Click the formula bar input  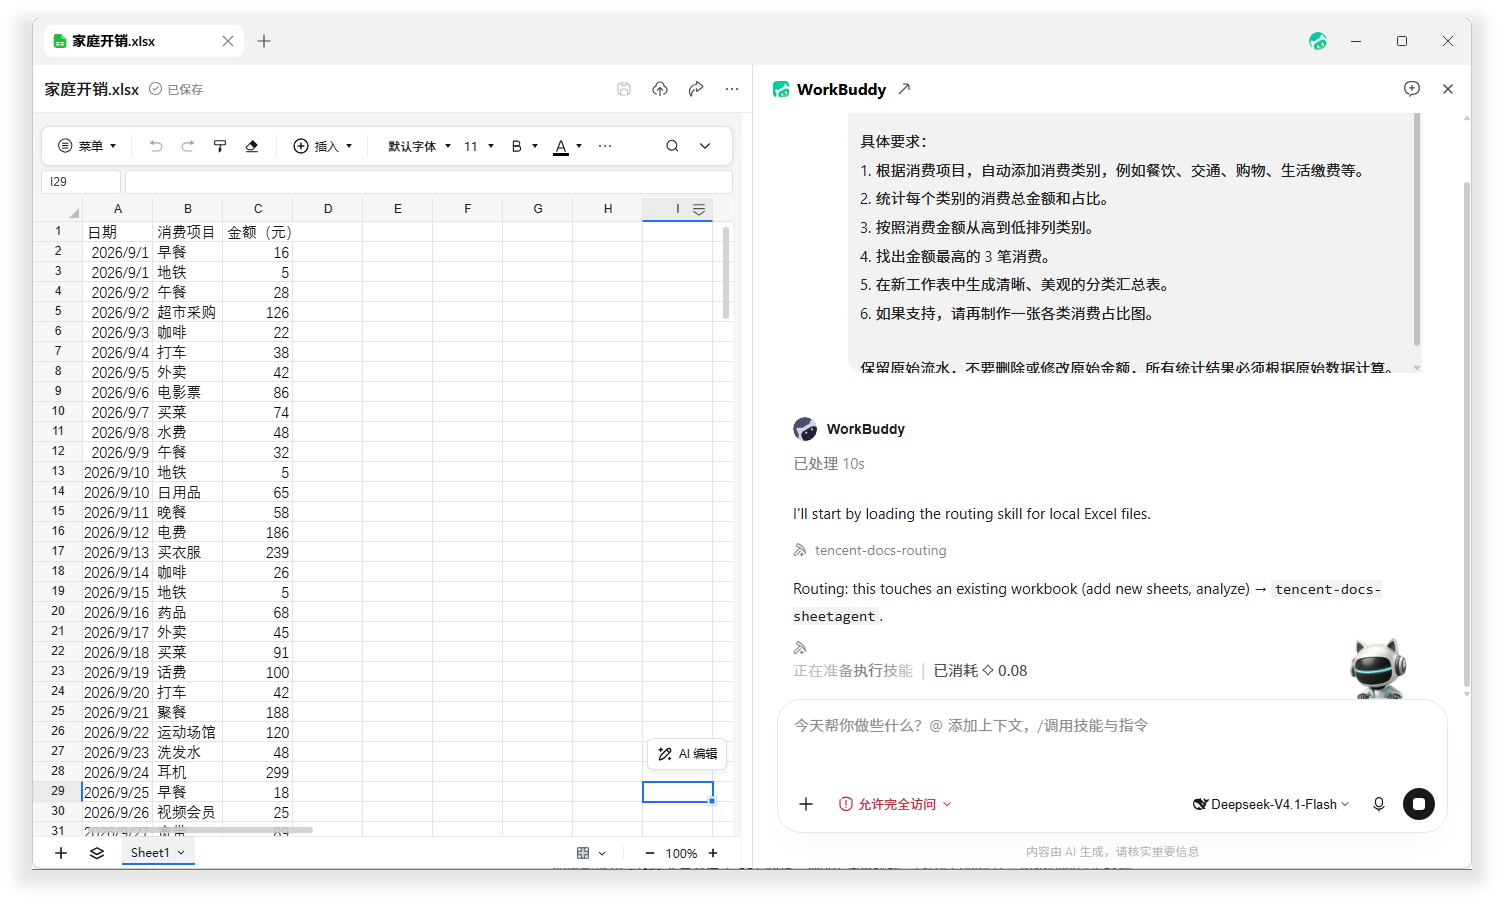(429, 182)
